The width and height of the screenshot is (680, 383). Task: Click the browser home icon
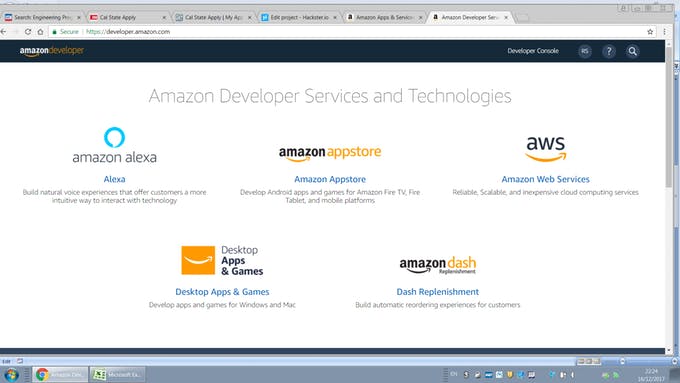tap(40, 32)
